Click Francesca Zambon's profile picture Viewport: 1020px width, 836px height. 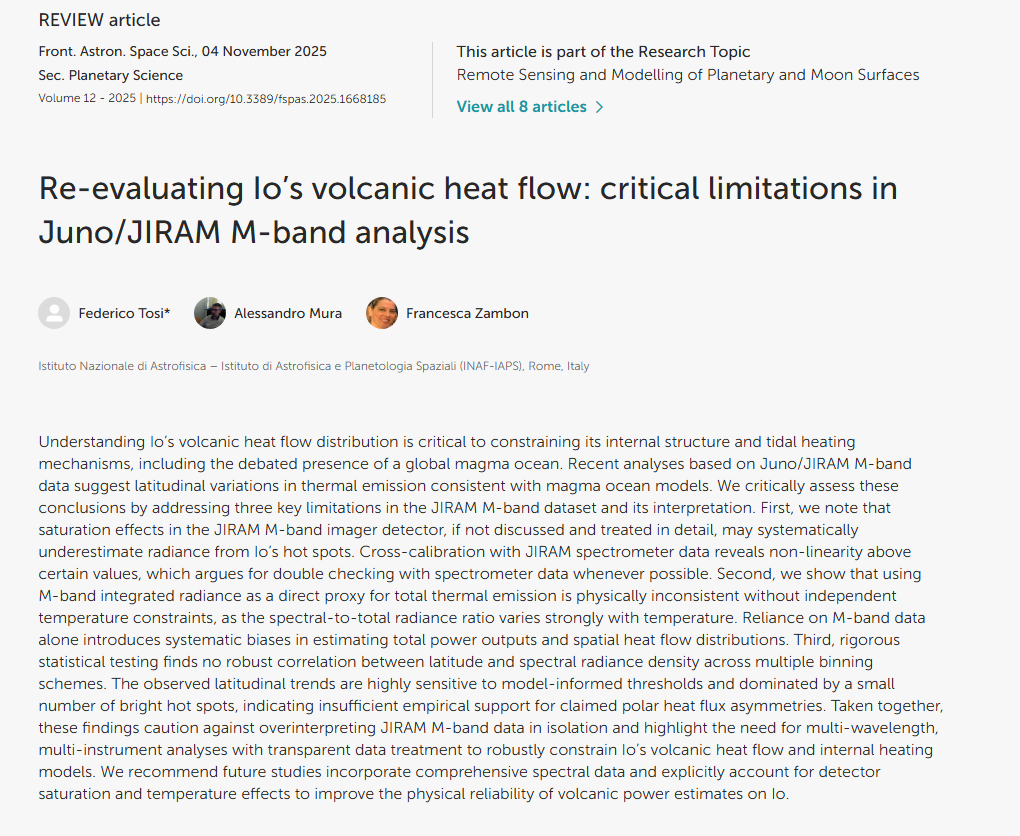pyautogui.click(x=382, y=313)
